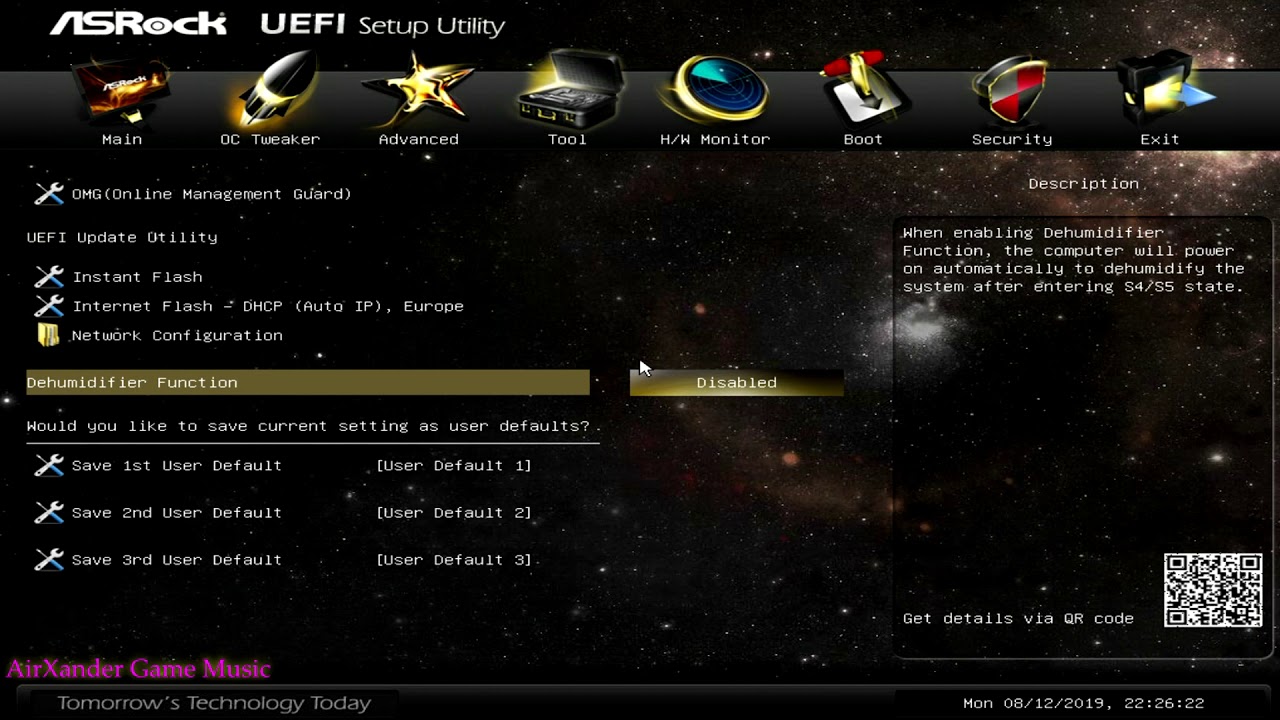Select Save 1st User Default
Viewport: 1280px width, 720px height.
coord(177,465)
